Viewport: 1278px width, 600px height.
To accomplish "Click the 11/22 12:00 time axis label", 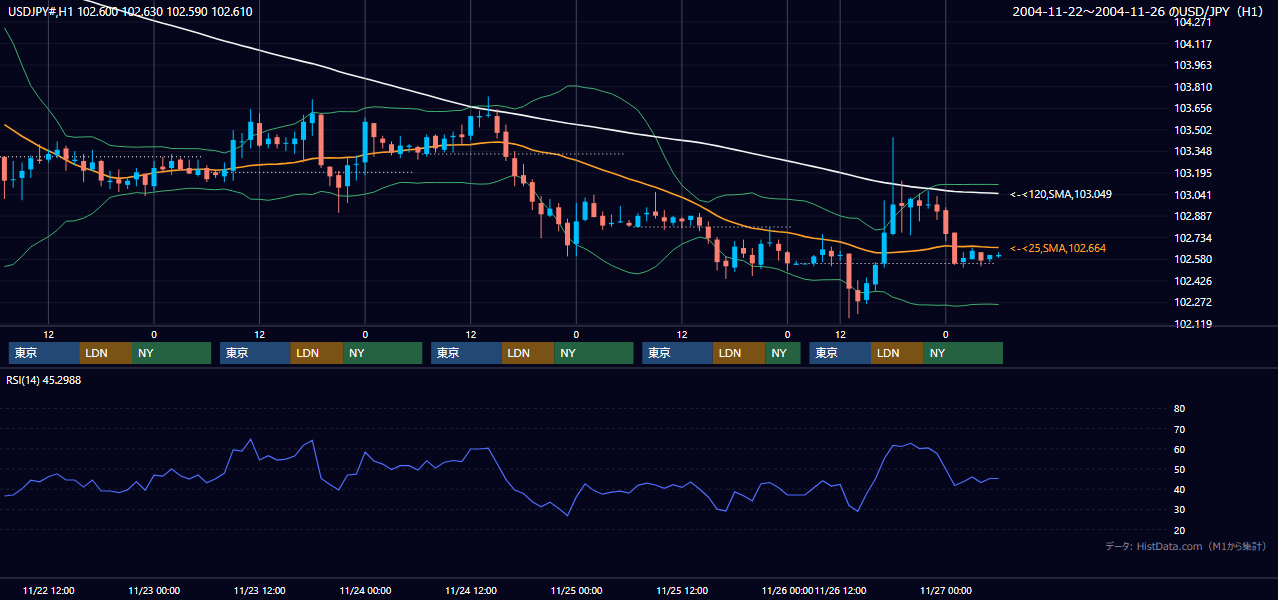I will pos(48,591).
